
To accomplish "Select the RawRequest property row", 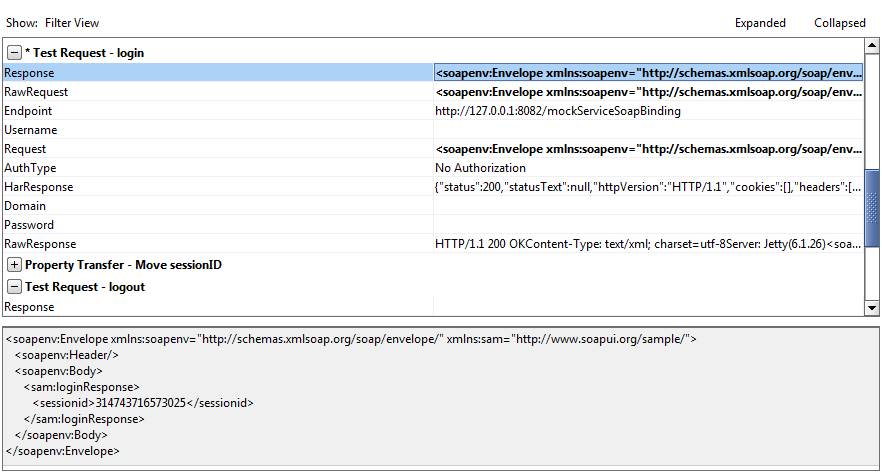I will pos(218,92).
